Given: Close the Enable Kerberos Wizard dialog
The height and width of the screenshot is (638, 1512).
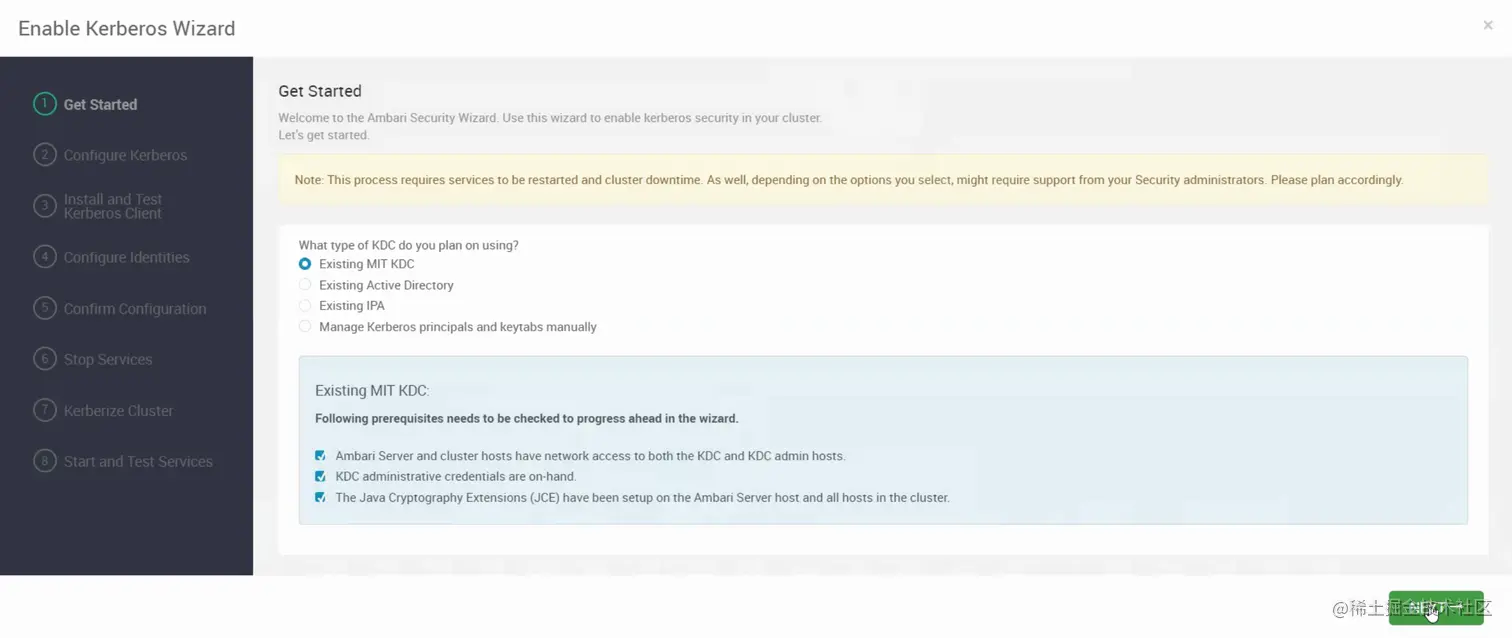Looking at the screenshot, I should point(1488,25).
